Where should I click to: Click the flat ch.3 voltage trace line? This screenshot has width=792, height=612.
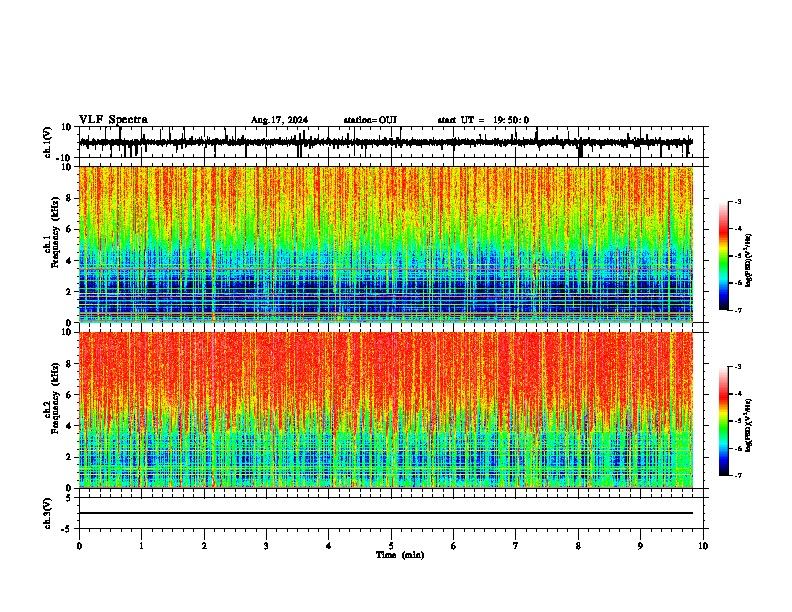[x=386, y=513]
